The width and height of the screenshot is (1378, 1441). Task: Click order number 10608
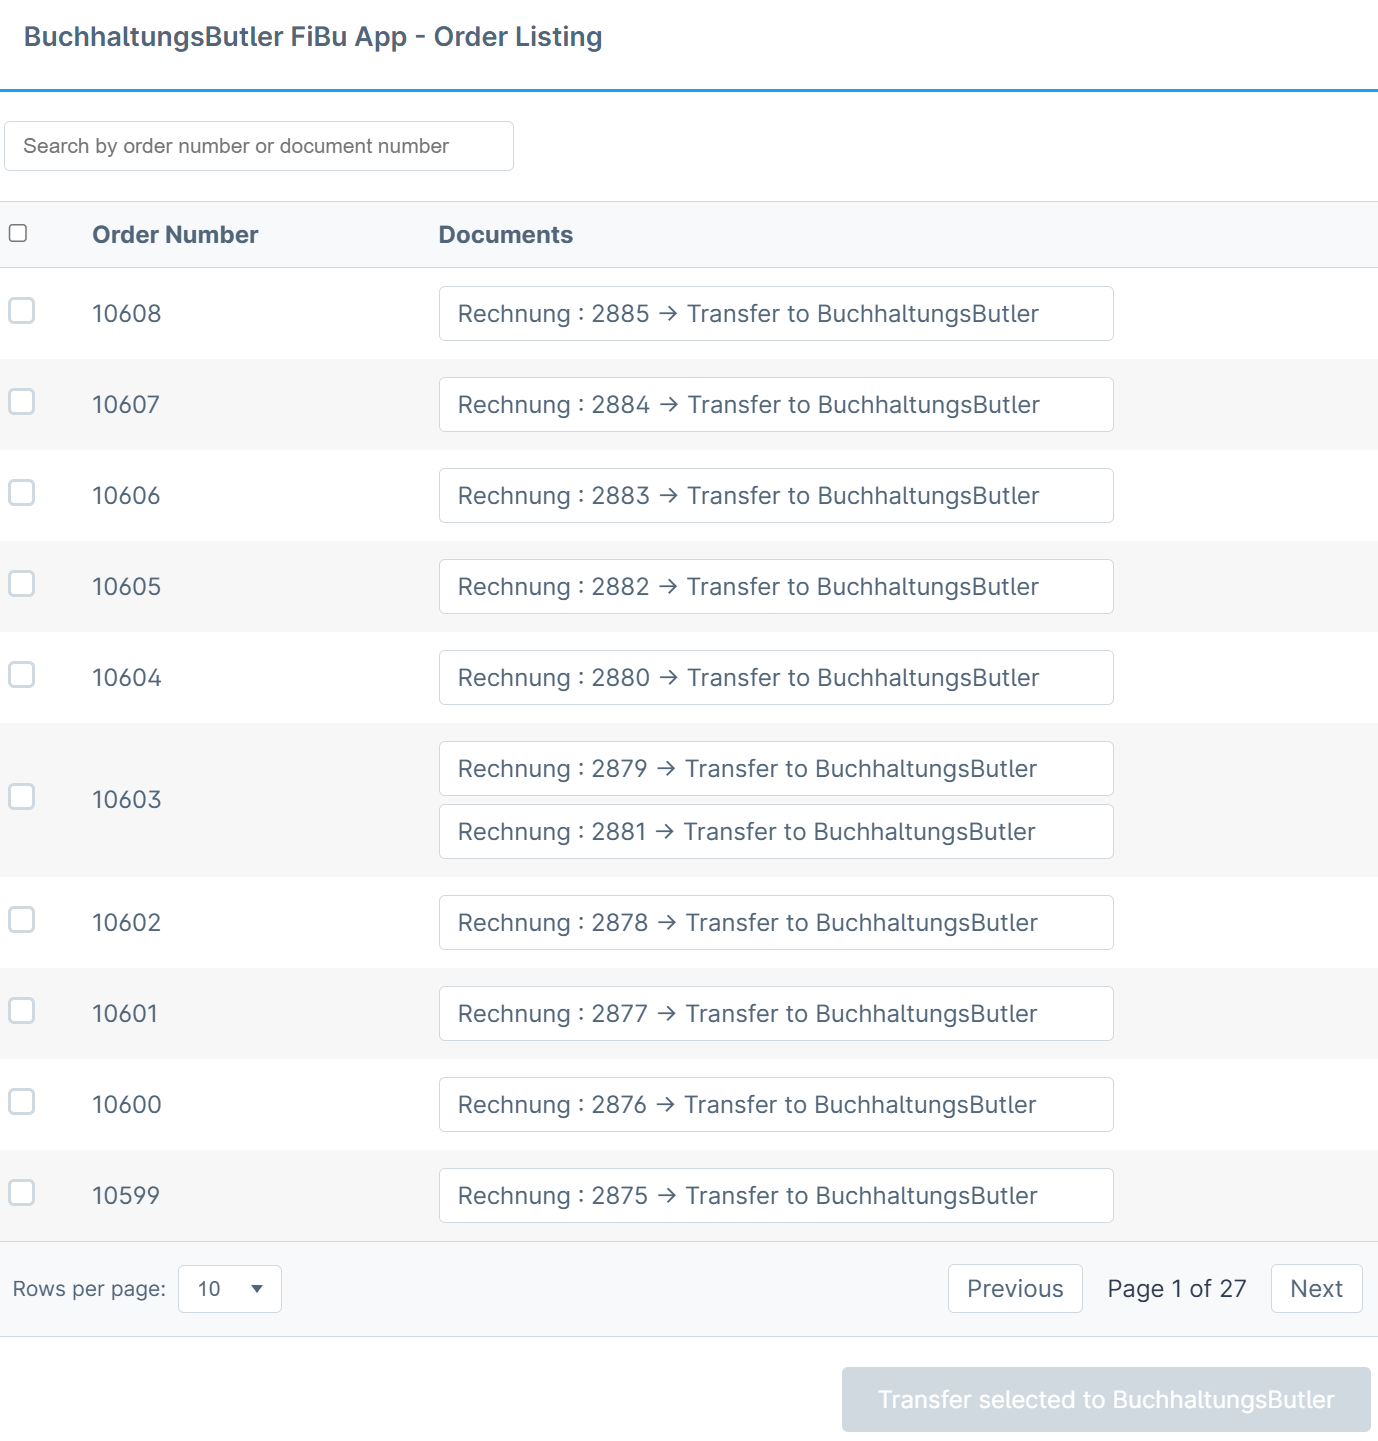127,314
